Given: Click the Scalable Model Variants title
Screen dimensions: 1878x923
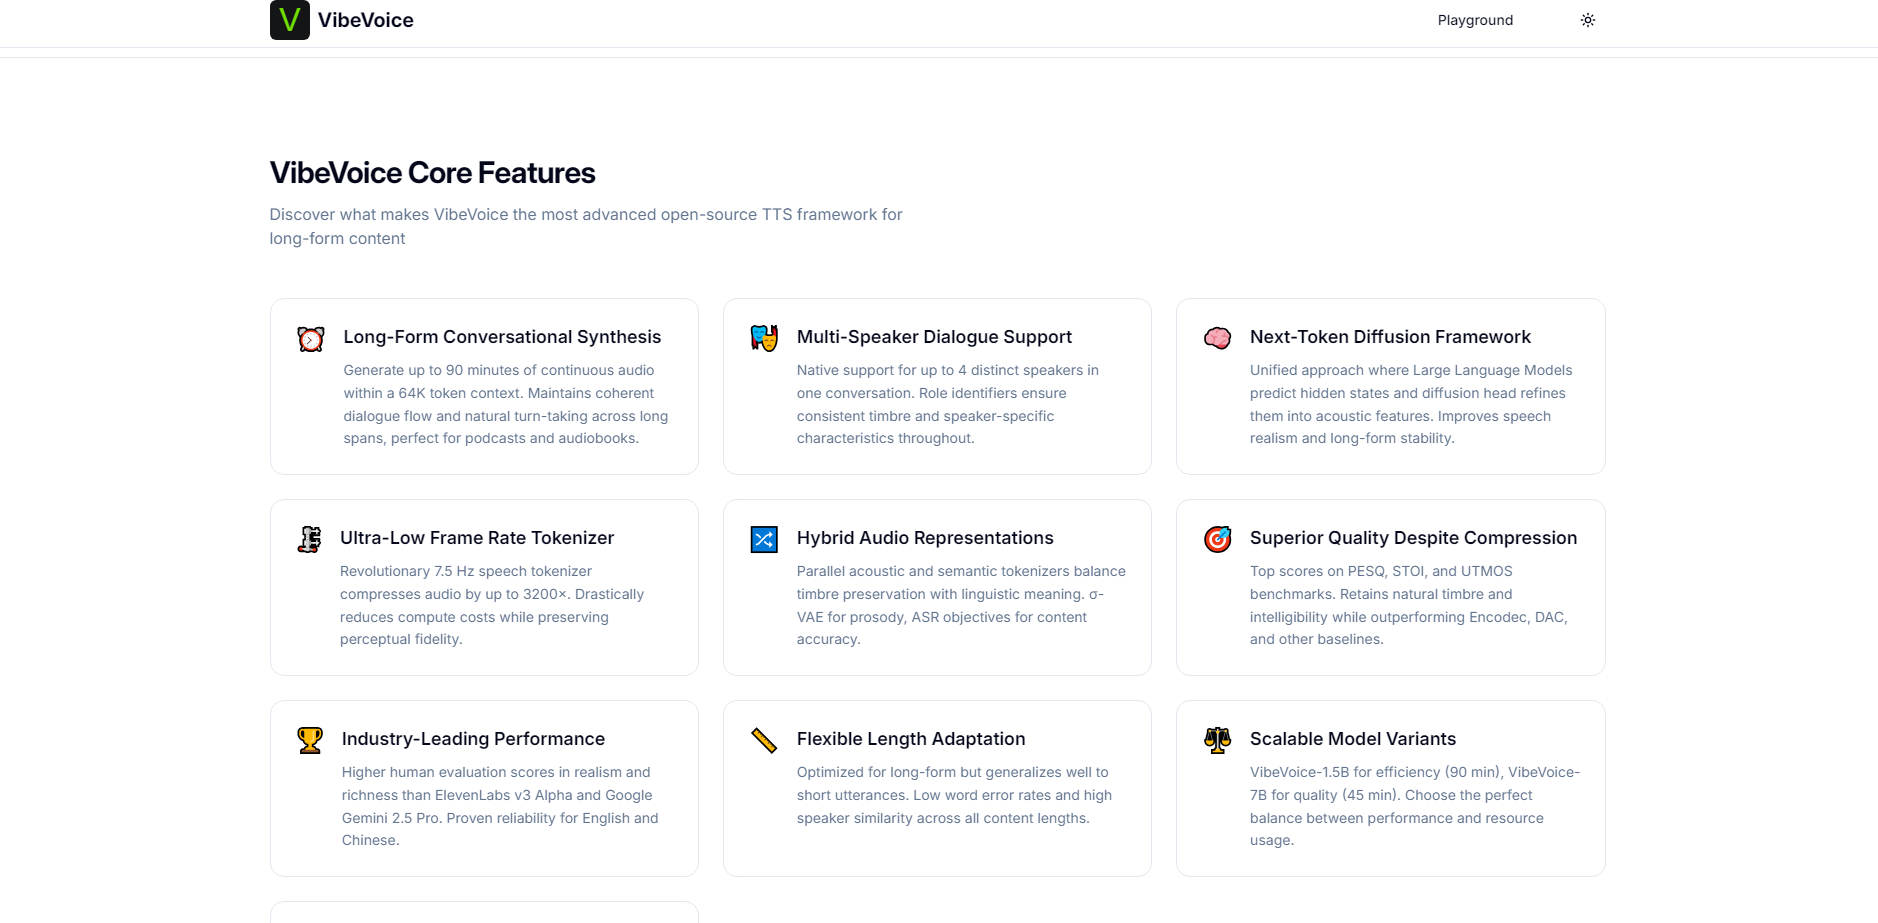Looking at the screenshot, I should click(x=1352, y=739).
